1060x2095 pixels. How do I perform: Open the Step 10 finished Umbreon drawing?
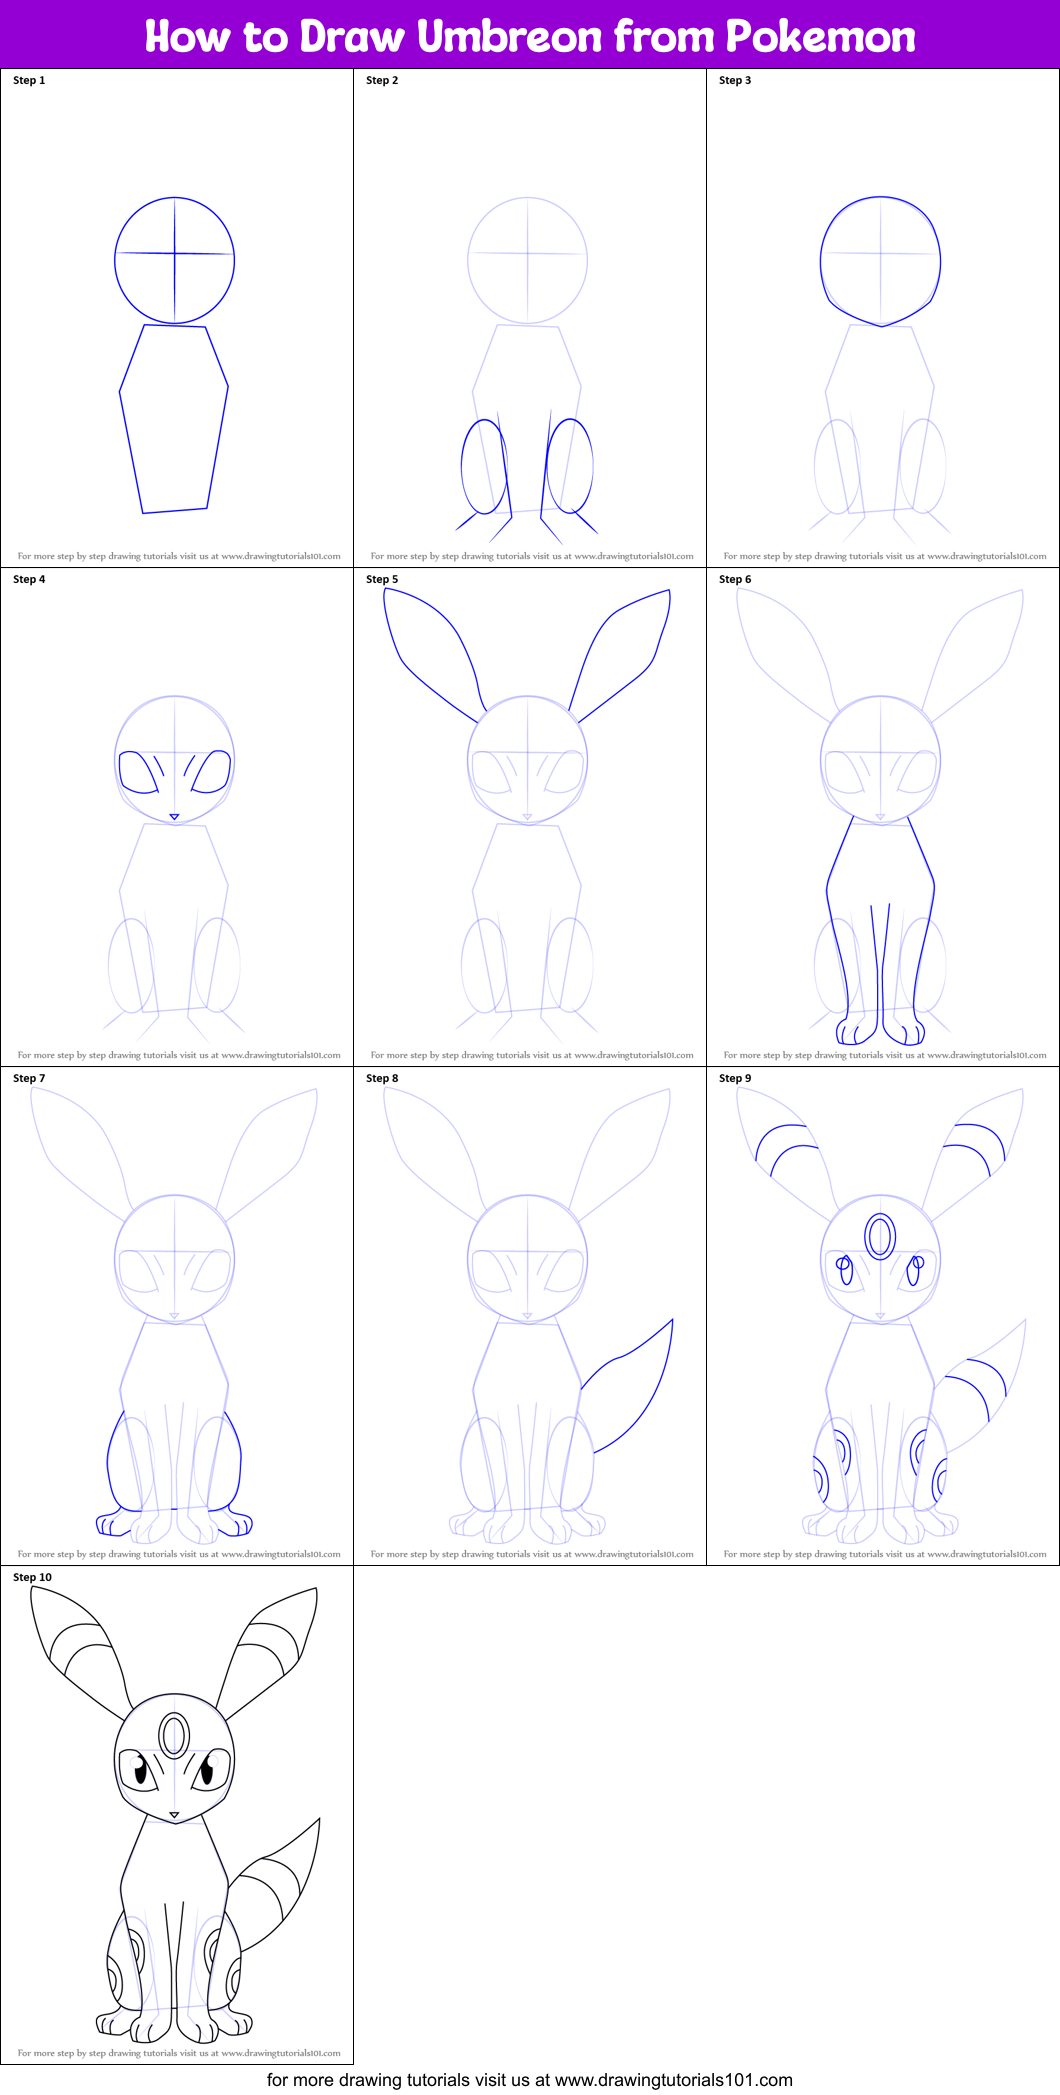(177, 1815)
